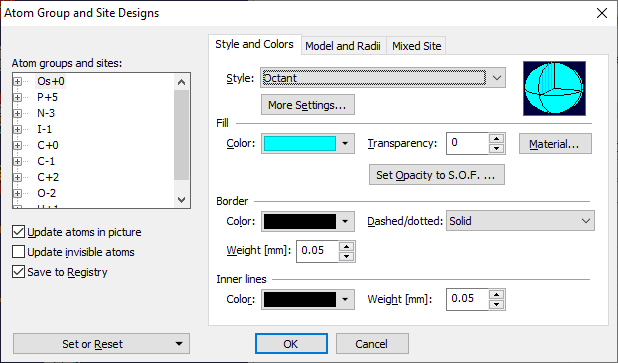Increase Inner lines Weight up arrow
This screenshot has height=363, width=618.
point(496,294)
